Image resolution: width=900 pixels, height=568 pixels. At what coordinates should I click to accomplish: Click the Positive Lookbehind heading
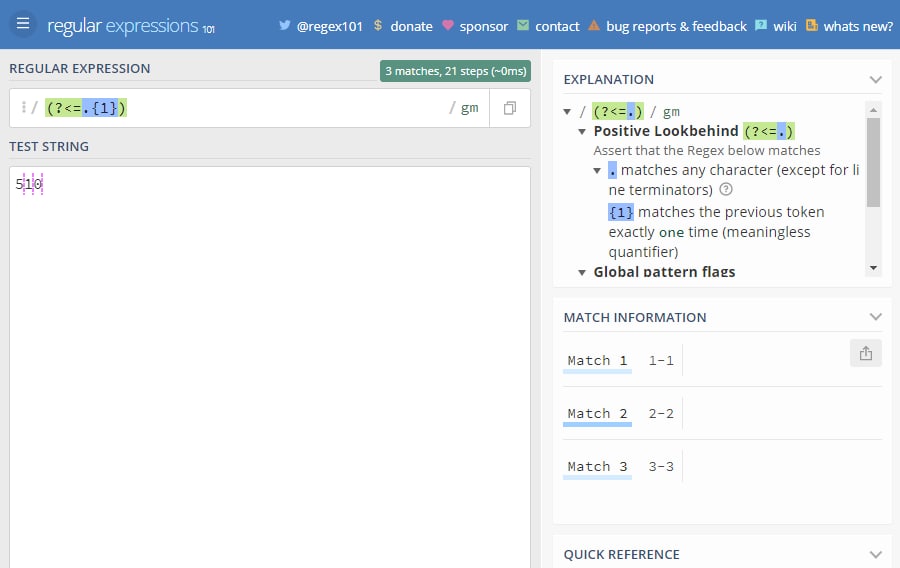666,131
